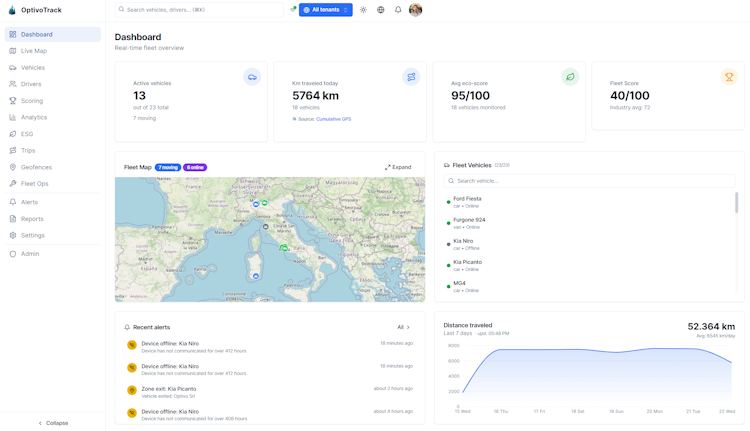Focus the Search vehicle field
The width and height of the screenshot is (750, 431).
tap(589, 181)
